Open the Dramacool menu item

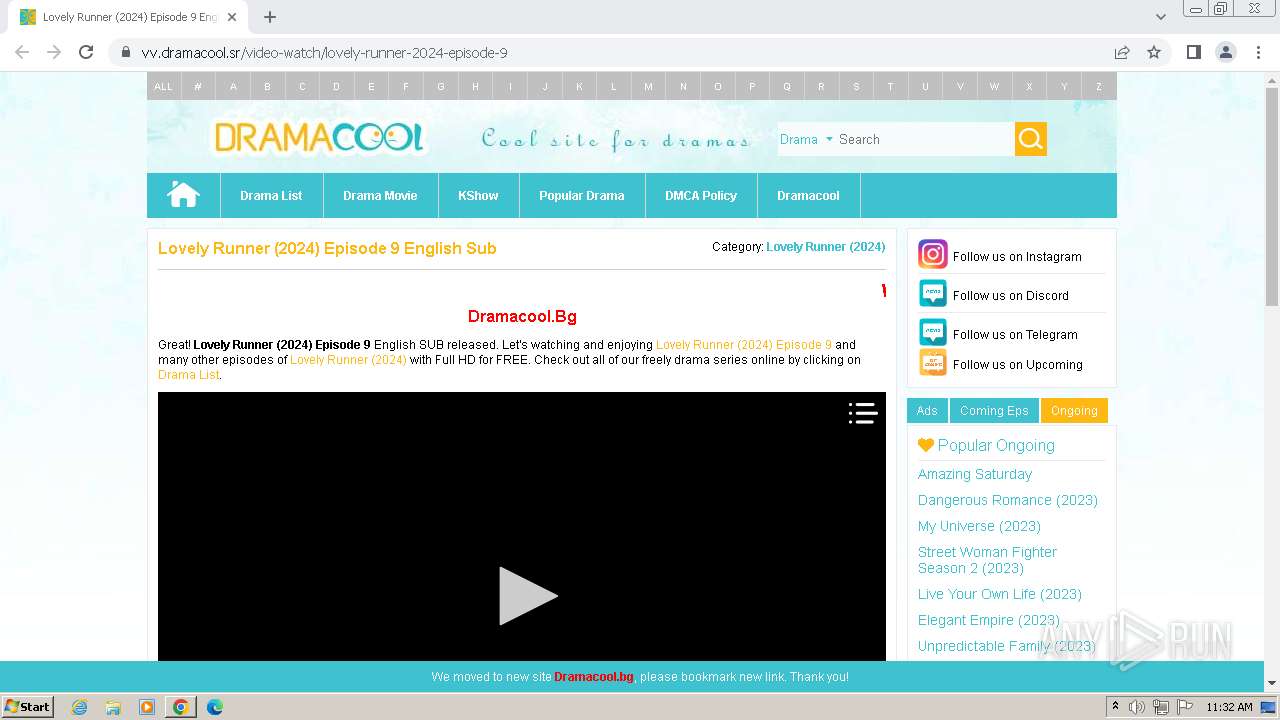(808, 195)
